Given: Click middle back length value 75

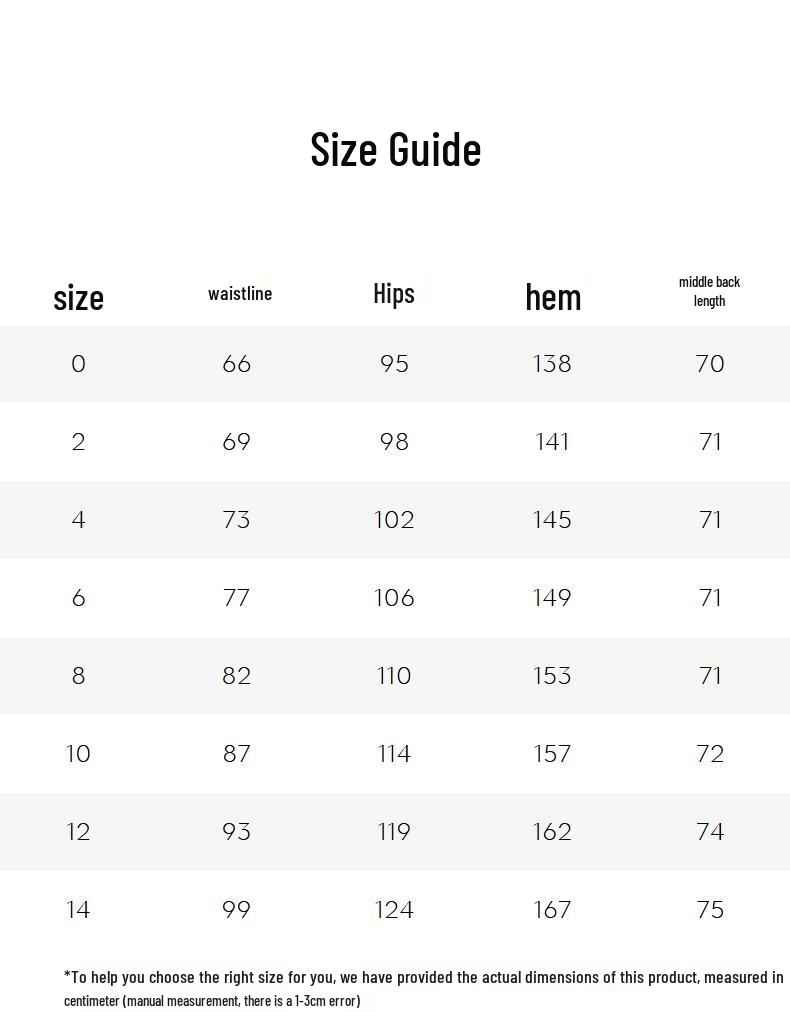Looking at the screenshot, I should (710, 910).
